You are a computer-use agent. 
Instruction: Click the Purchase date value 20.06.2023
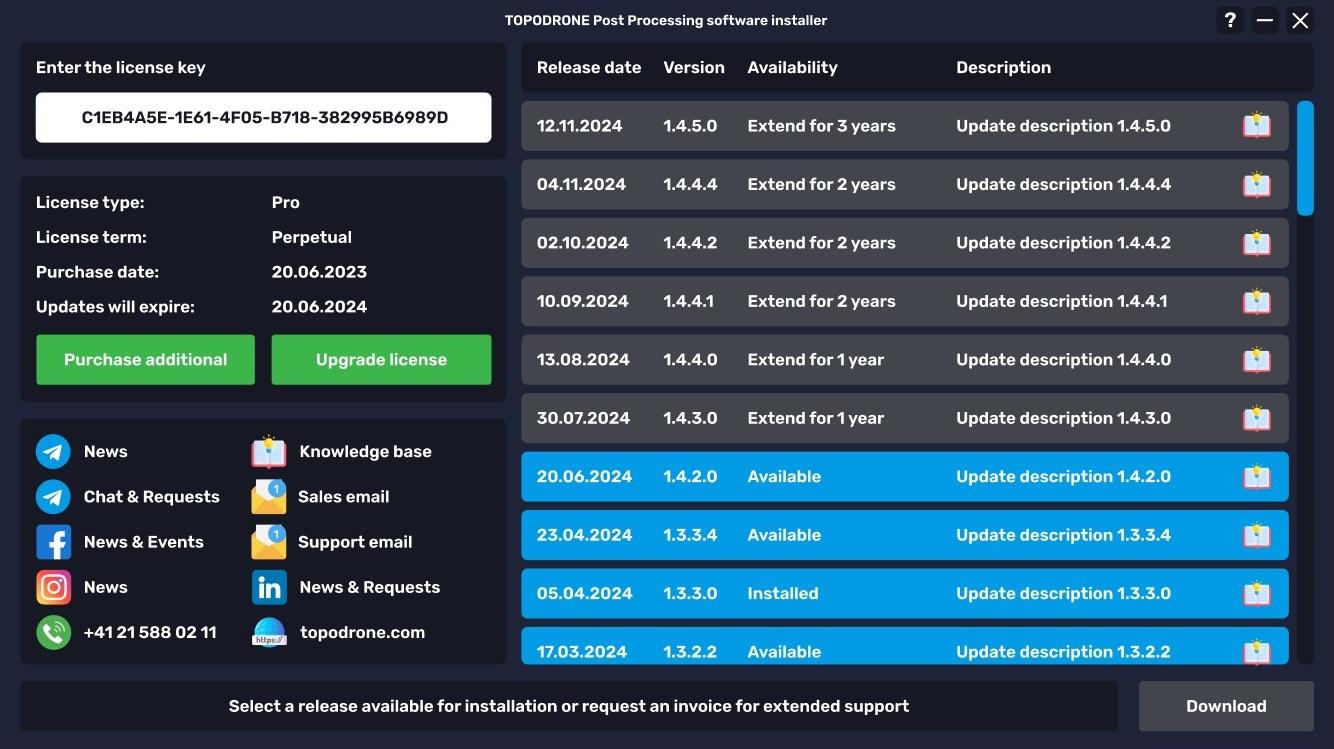tap(319, 272)
